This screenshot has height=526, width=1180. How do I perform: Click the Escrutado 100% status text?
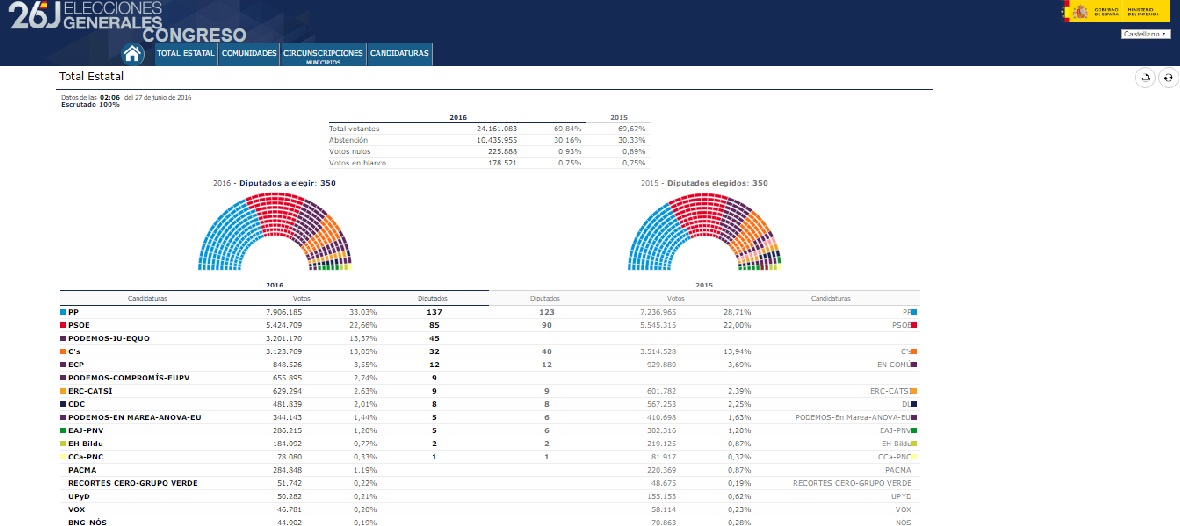(90, 104)
